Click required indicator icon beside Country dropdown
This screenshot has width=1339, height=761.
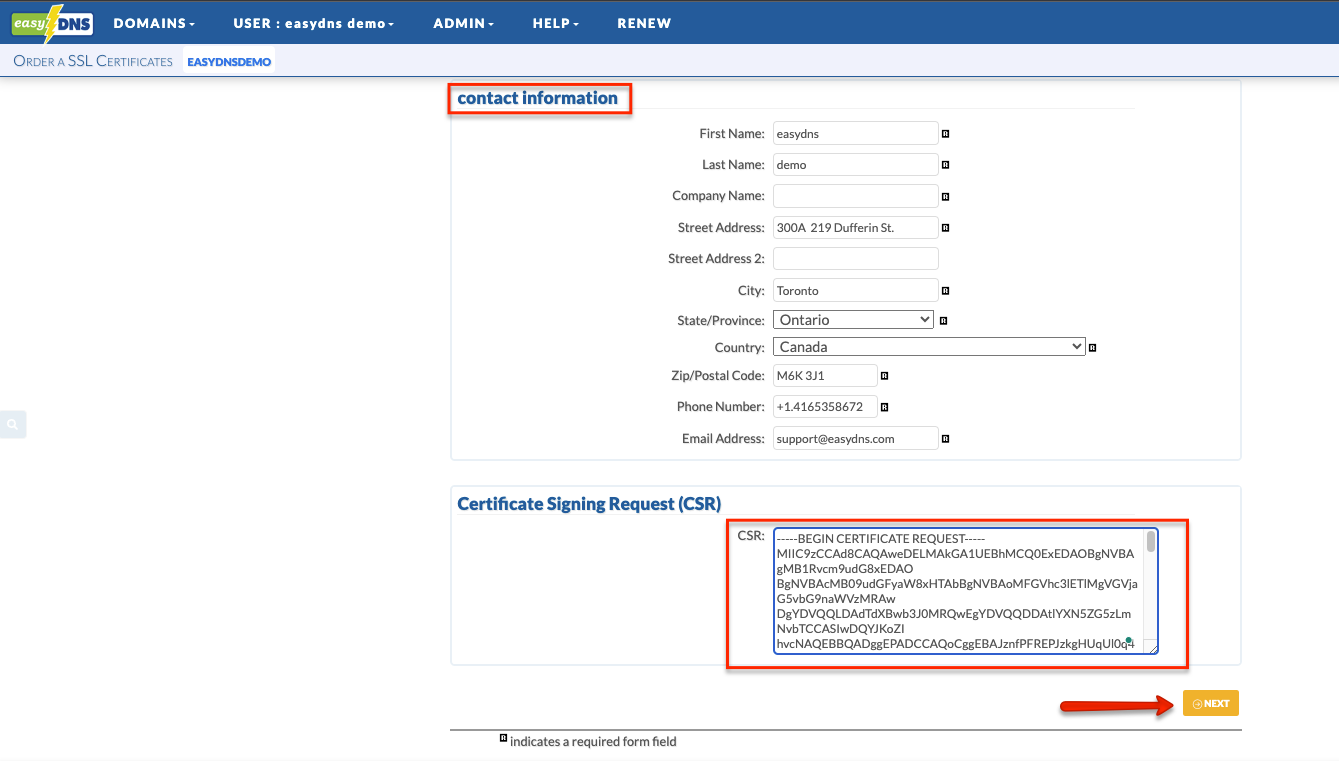(x=1093, y=348)
